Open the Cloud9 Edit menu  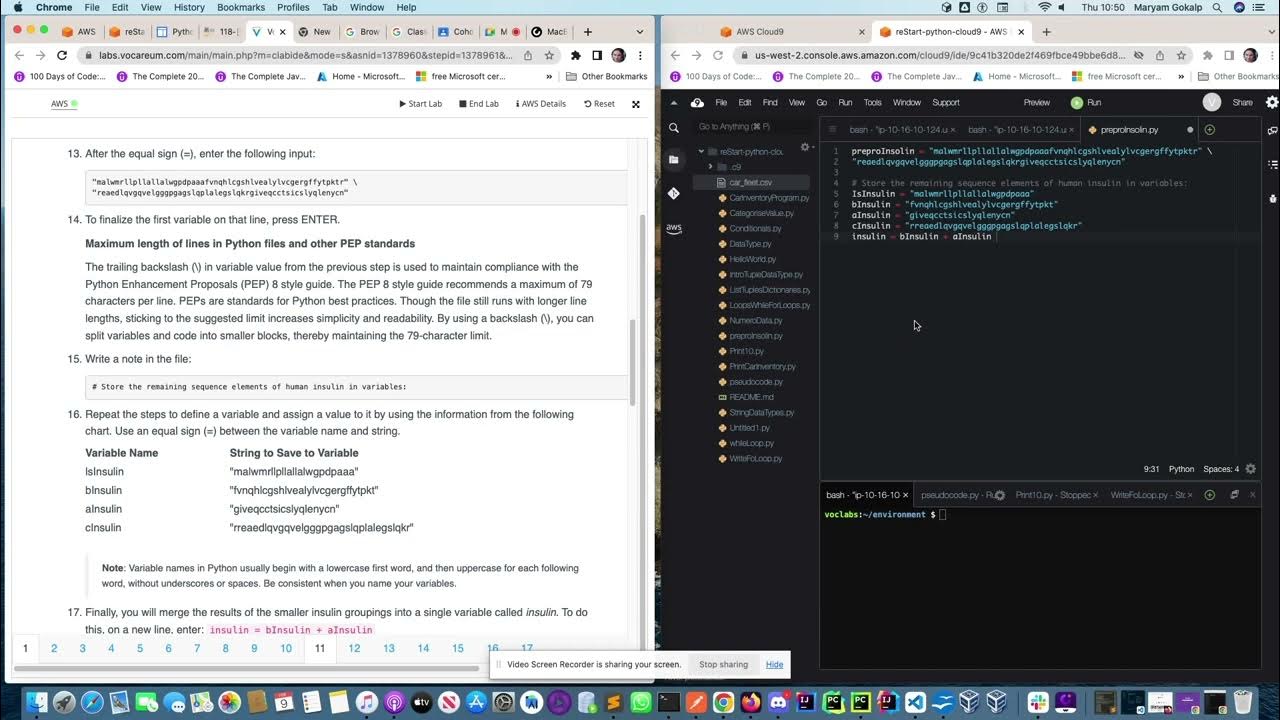pos(745,102)
